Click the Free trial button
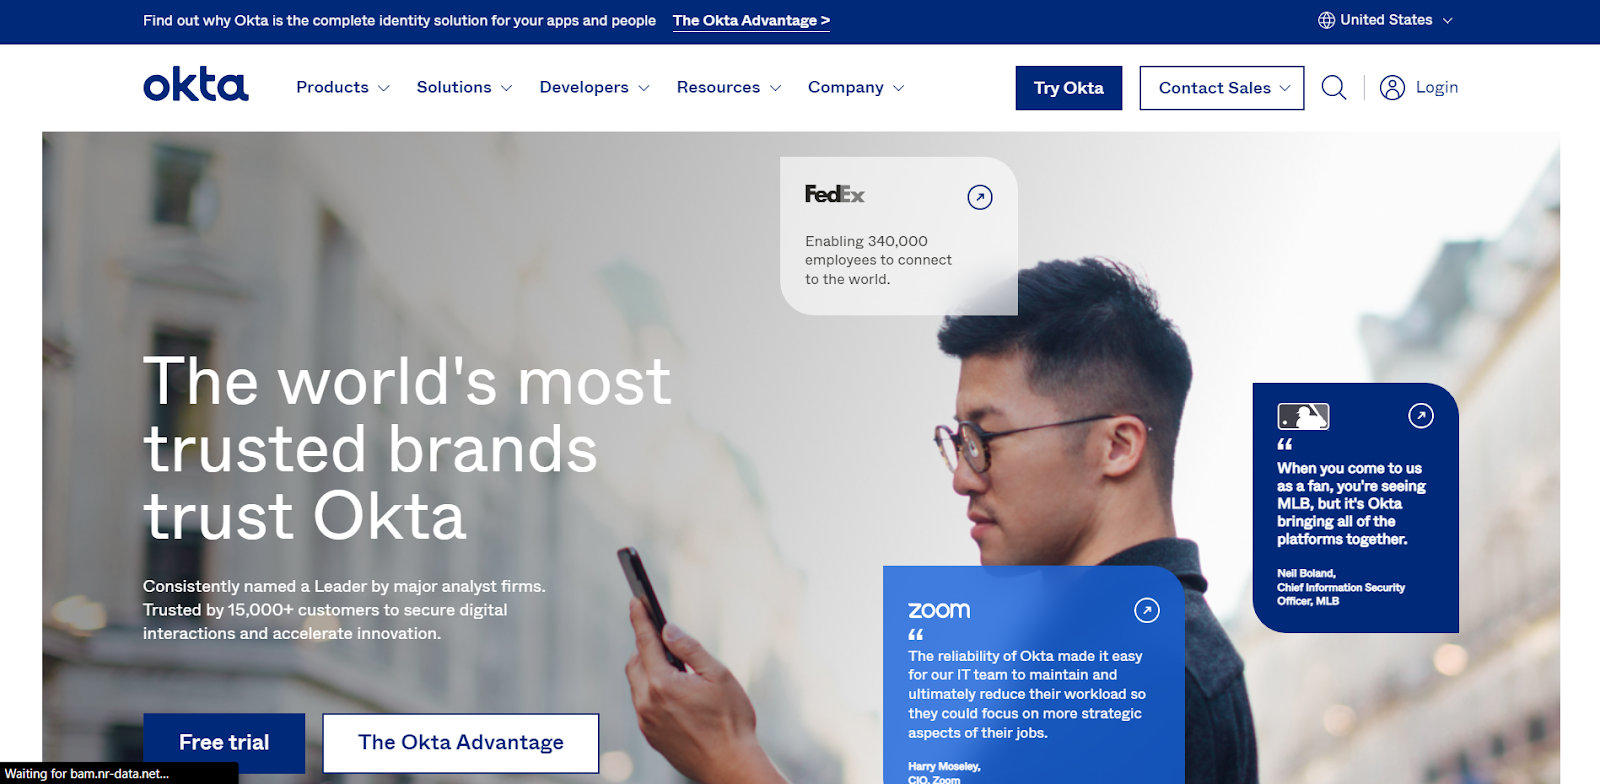The image size is (1600, 784). pyautogui.click(x=224, y=743)
